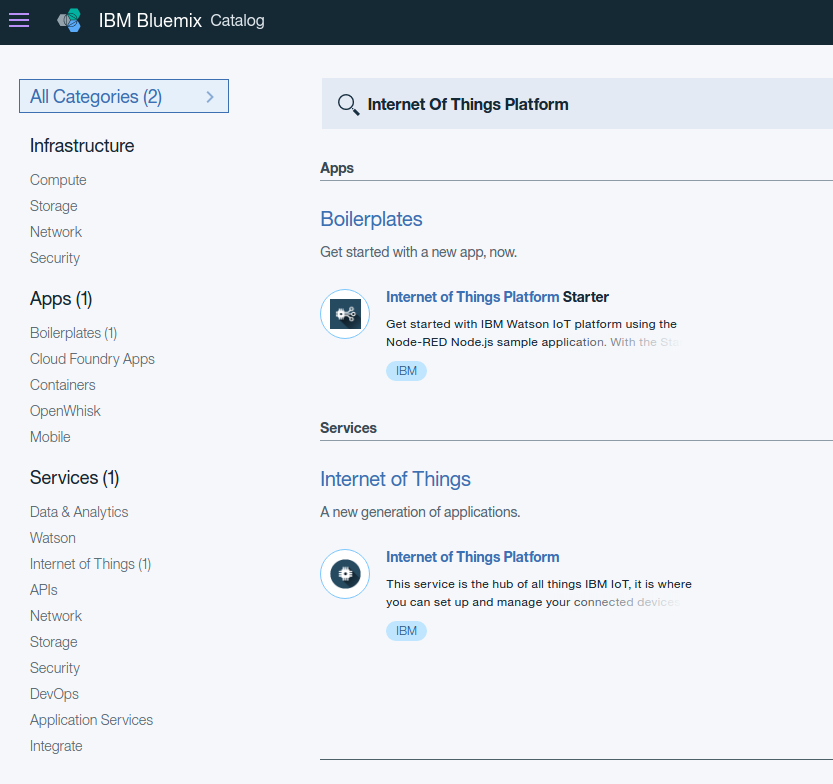The width and height of the screenshot is (833, 784).
Task: Open the Internet of Things Platform service link
Action: coord(472,557)
